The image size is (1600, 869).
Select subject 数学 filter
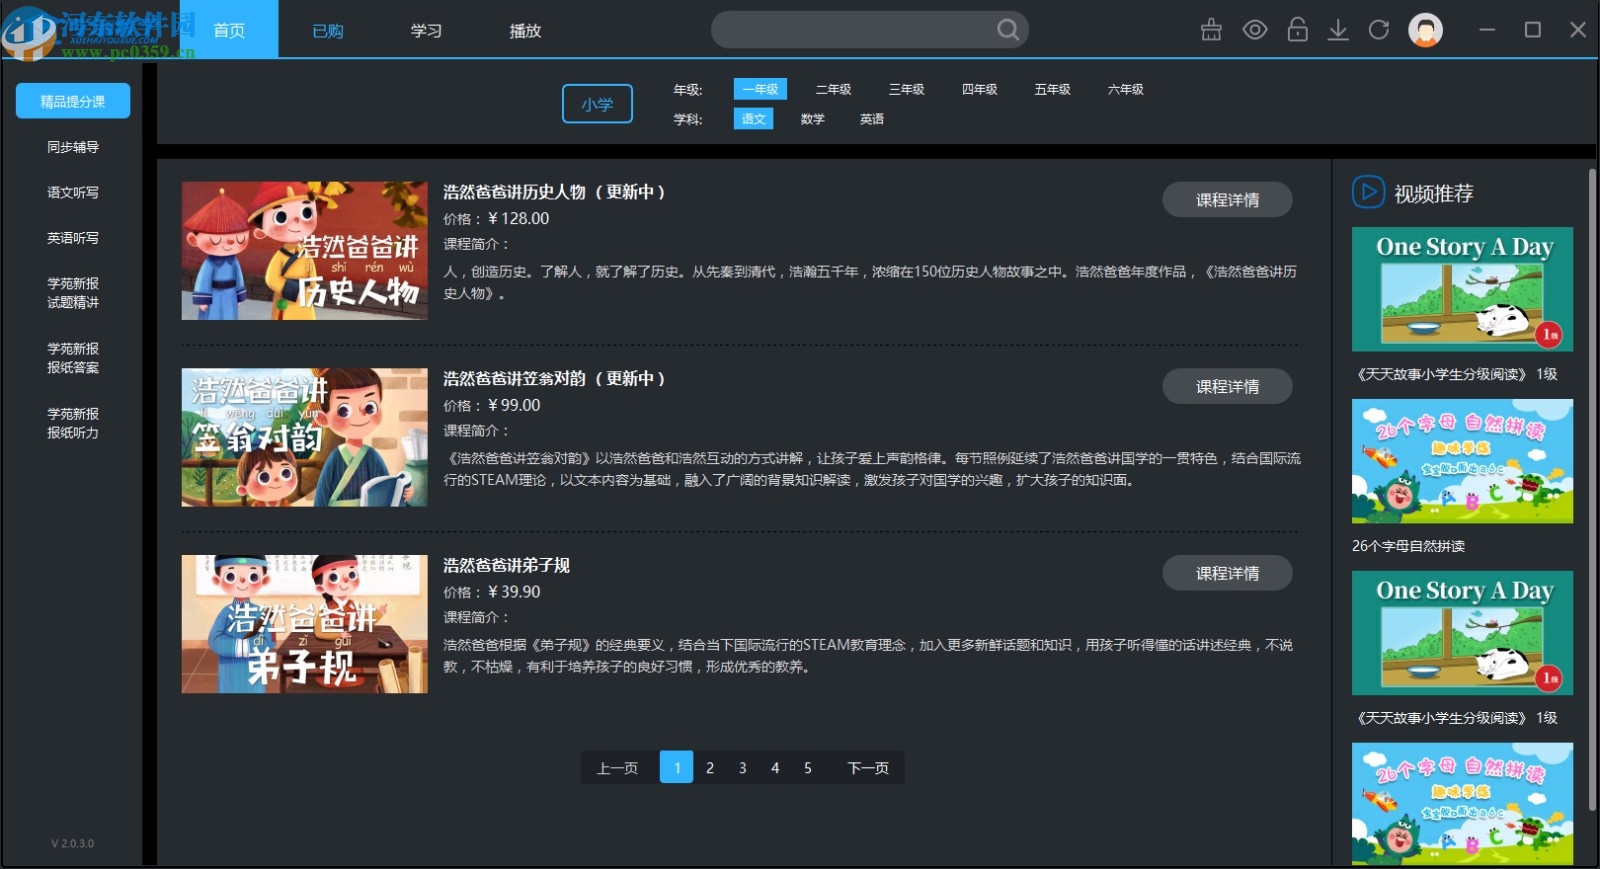(812, 119)
